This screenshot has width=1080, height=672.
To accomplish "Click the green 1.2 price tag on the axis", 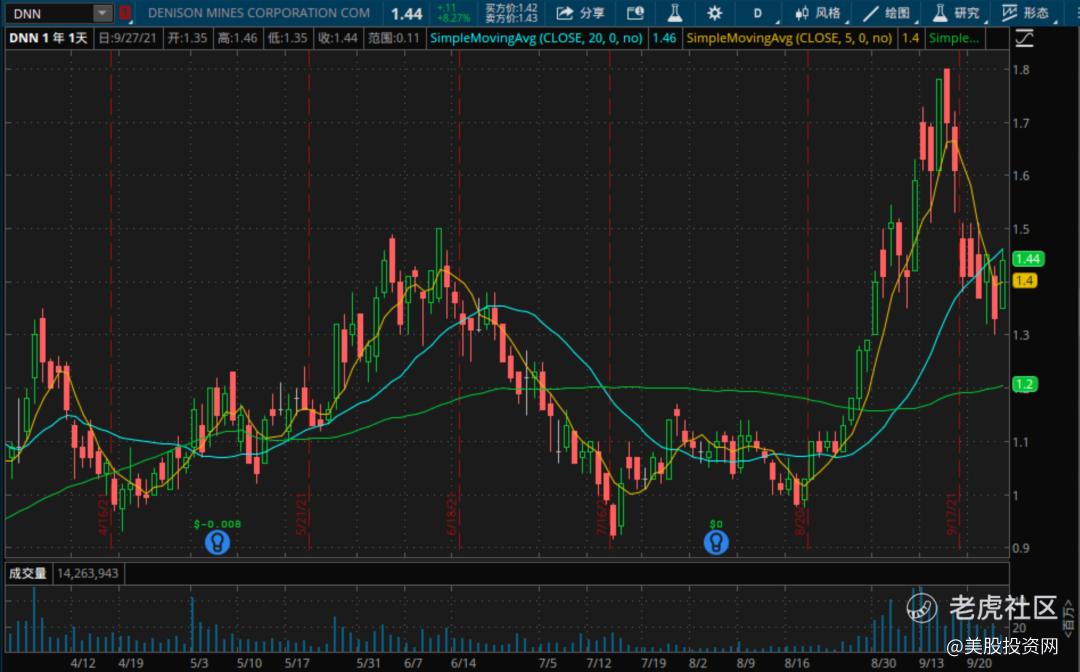I will coord(1024,384).
